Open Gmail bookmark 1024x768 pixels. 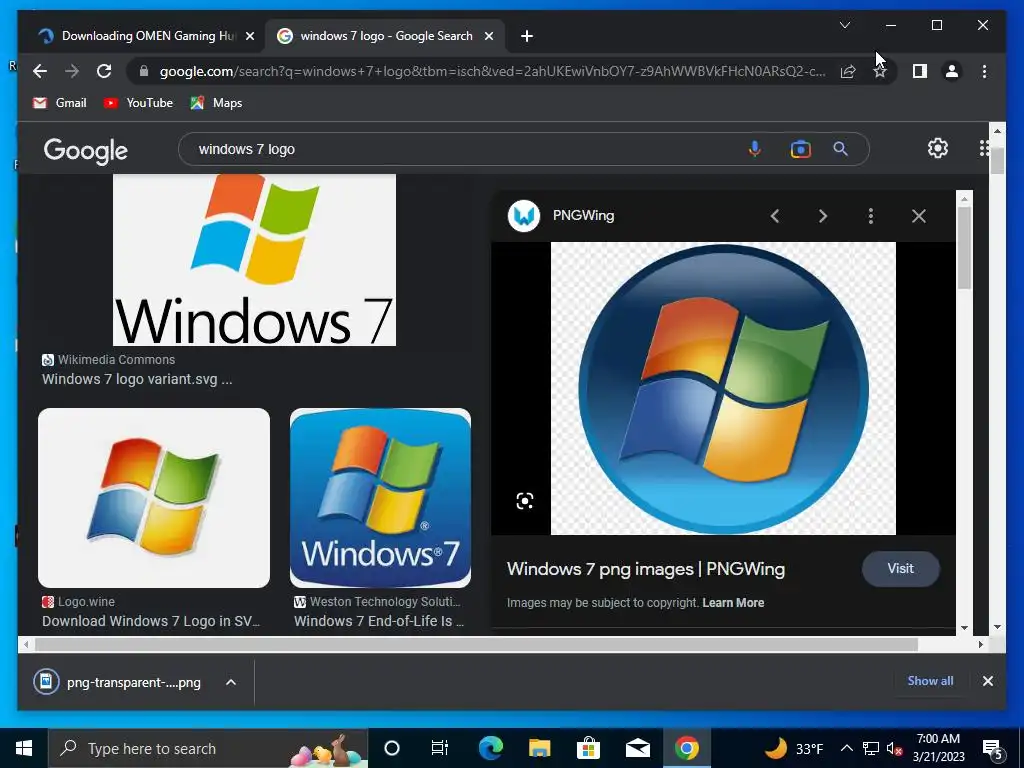click(59, 103)
